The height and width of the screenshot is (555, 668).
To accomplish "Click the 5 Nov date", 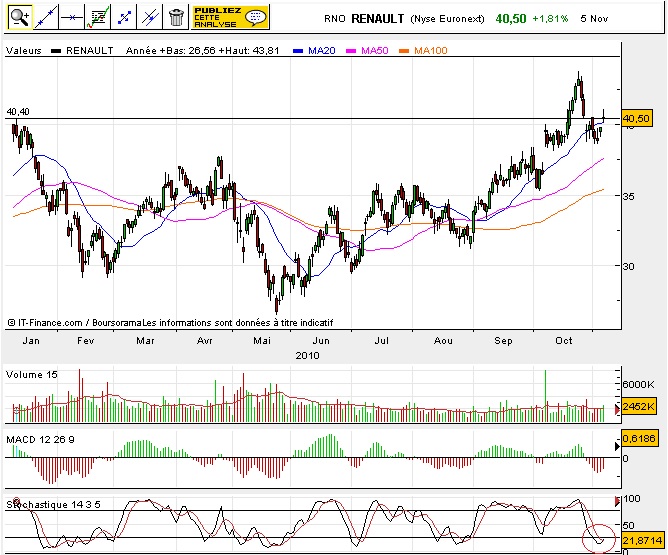I will pyautogui.click(x=594, y=19).
